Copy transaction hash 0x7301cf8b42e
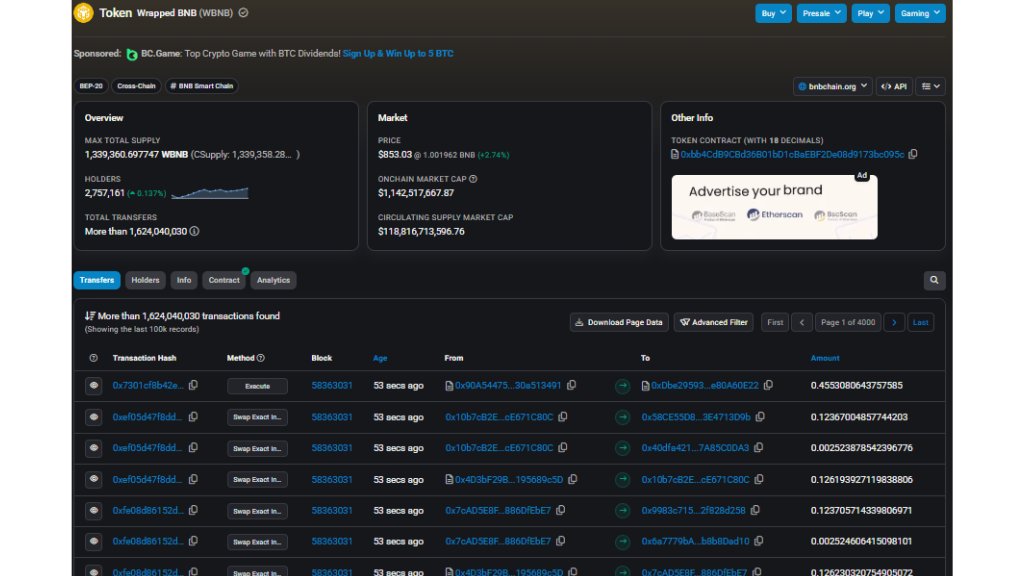The height and width of the screenshot is (576, 1024). click(x=193, y=385)
